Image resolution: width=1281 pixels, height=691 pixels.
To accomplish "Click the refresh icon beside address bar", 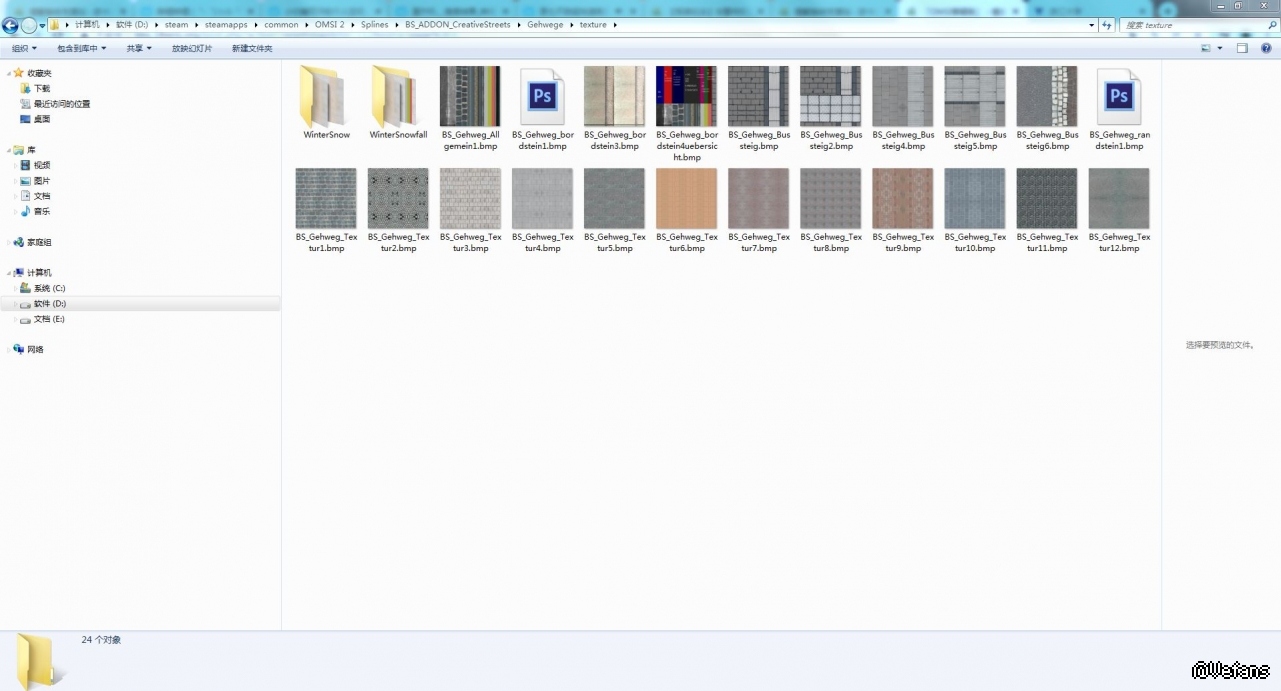I will 1106,25.
